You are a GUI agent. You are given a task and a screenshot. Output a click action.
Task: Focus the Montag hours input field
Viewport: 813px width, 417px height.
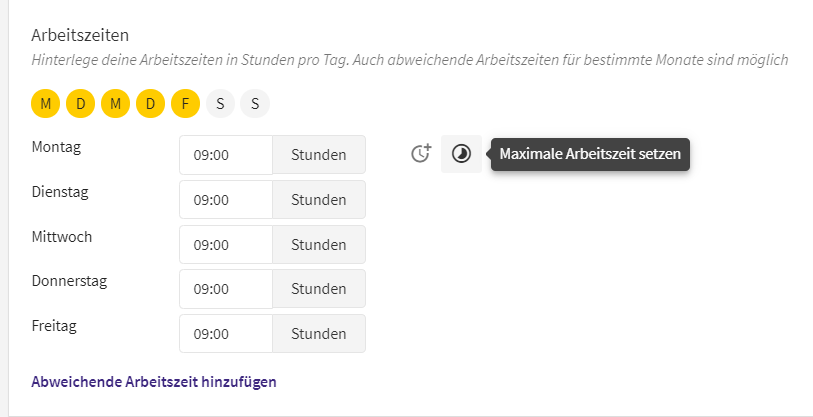pyautogui.click(x=226, y=155)
